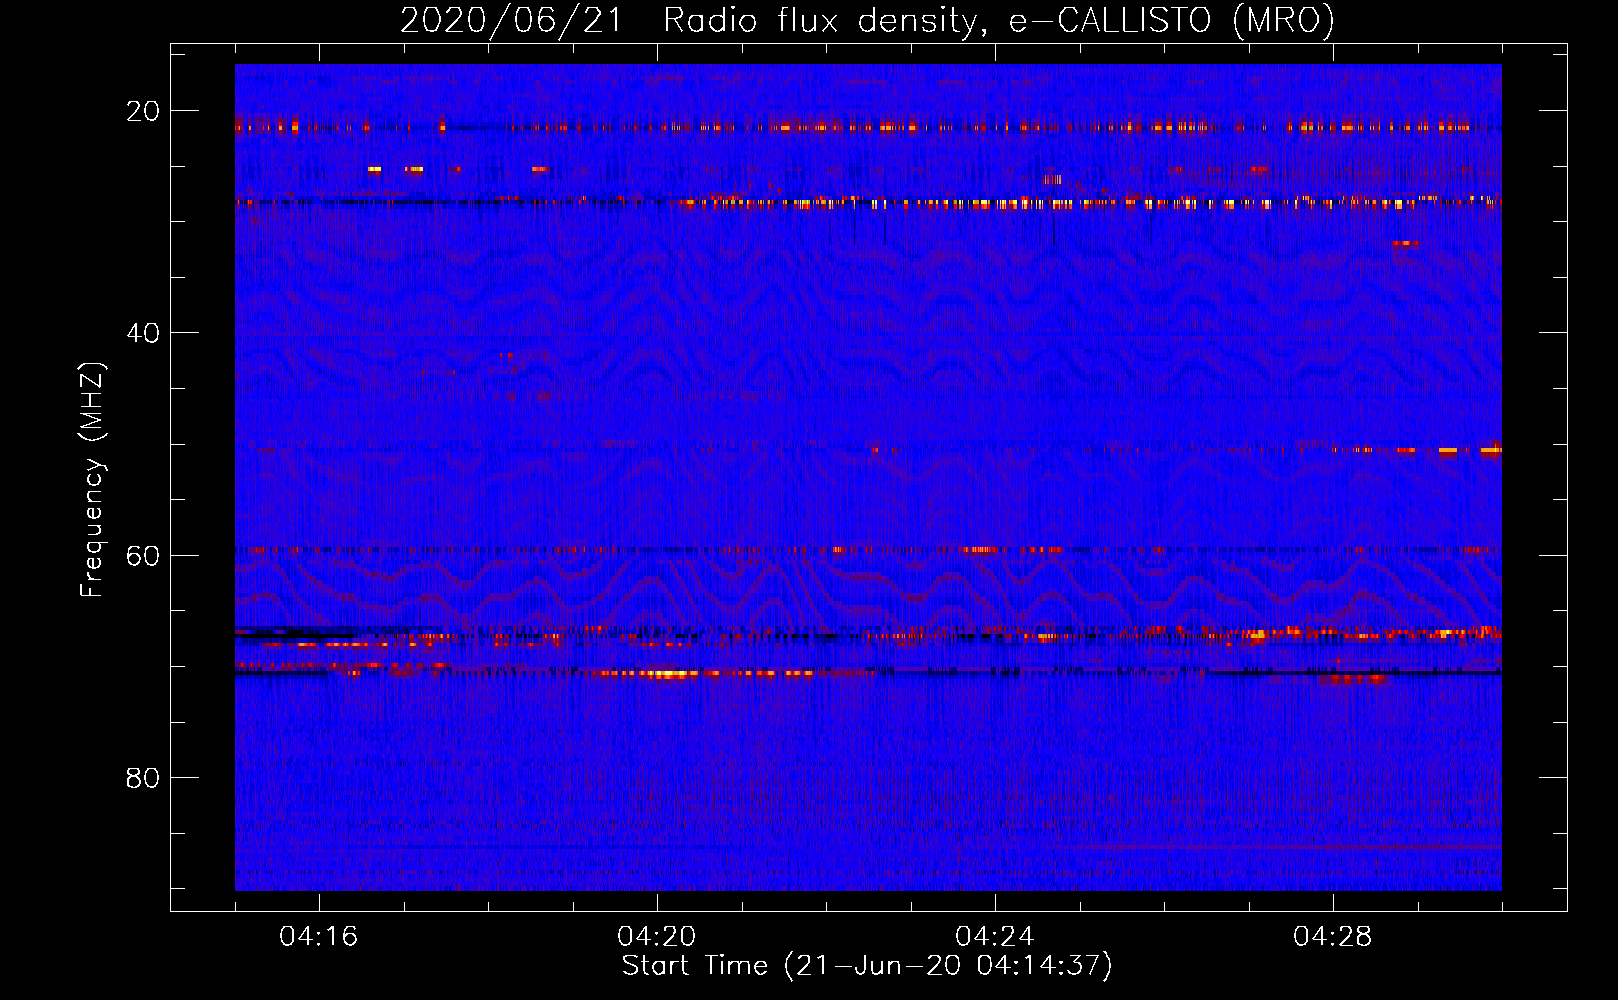Click the plot title "2020/06/21 Radio flux density, e-CALLISTO (MRO)"
The width and height of the screenshot is (1618, 1000).
pos(867,20)
